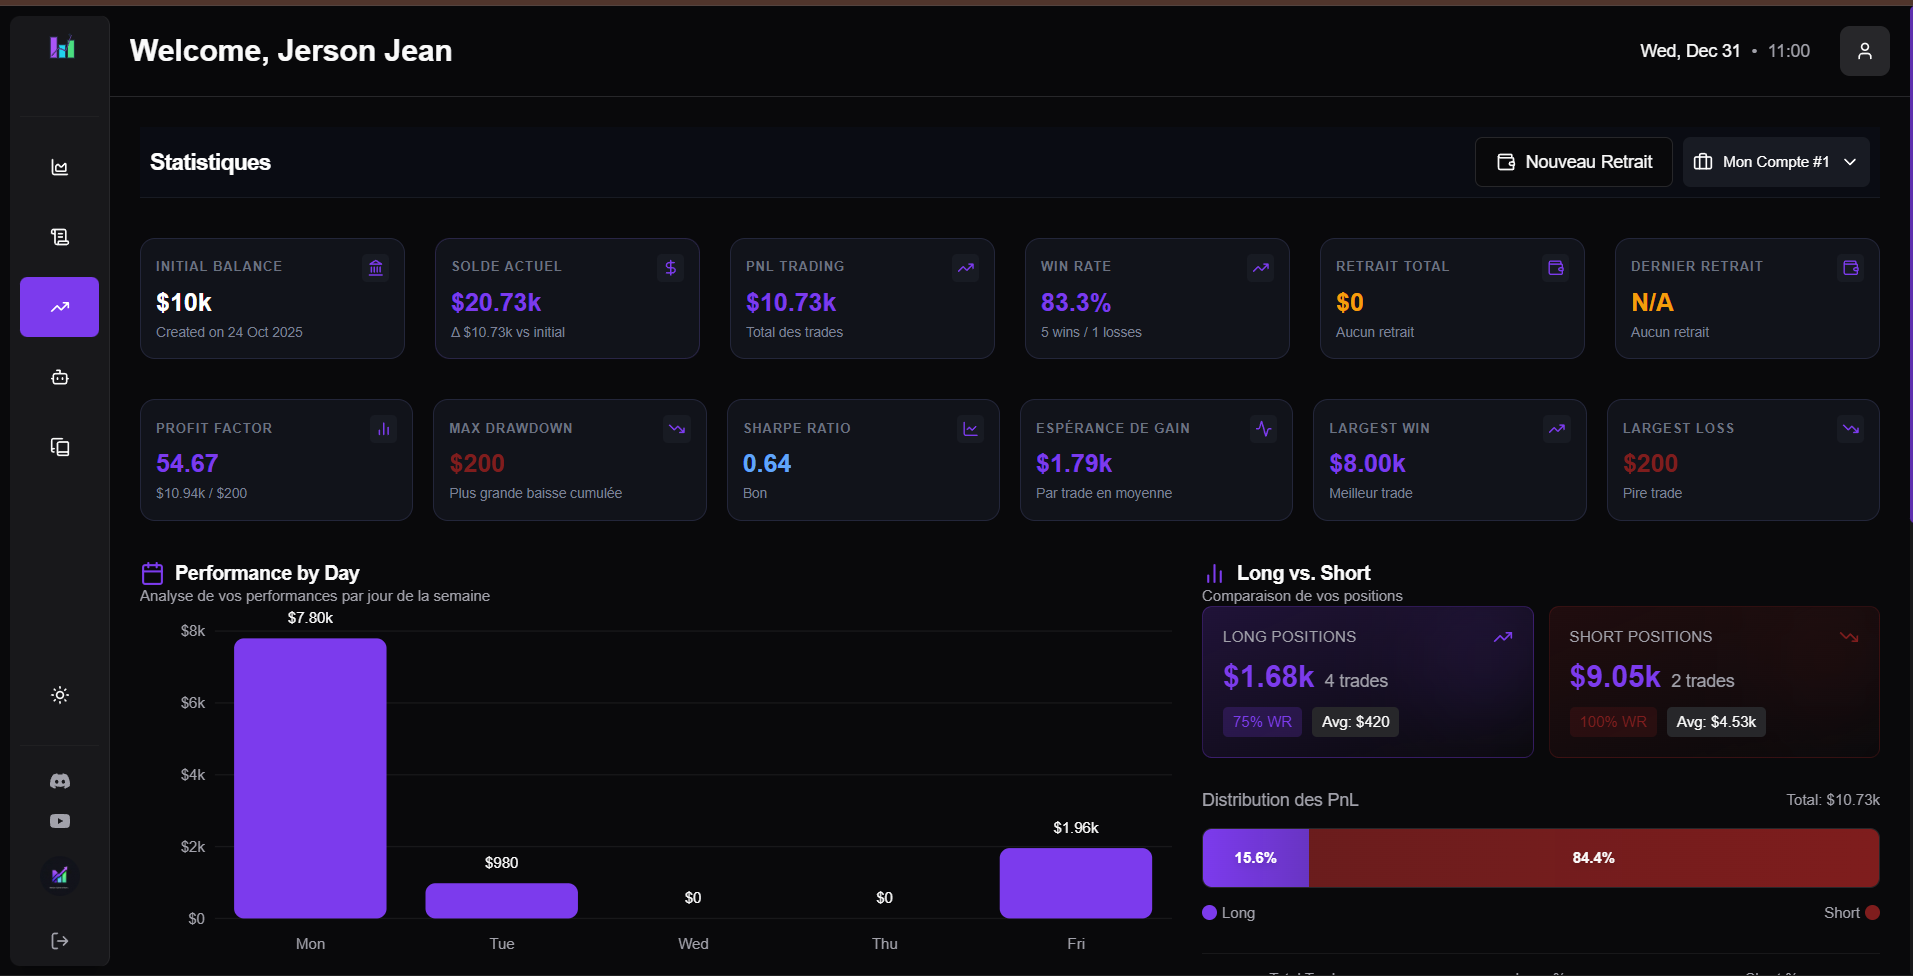Select the active trending statistics sidebar icon
The image size is (1913, 976).
pyautogui.click(x=60, y=307)
